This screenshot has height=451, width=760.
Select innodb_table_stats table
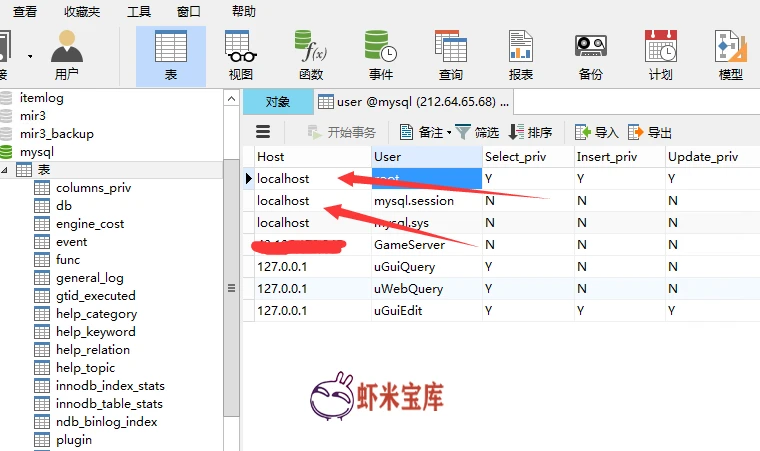tap(109, 403)
